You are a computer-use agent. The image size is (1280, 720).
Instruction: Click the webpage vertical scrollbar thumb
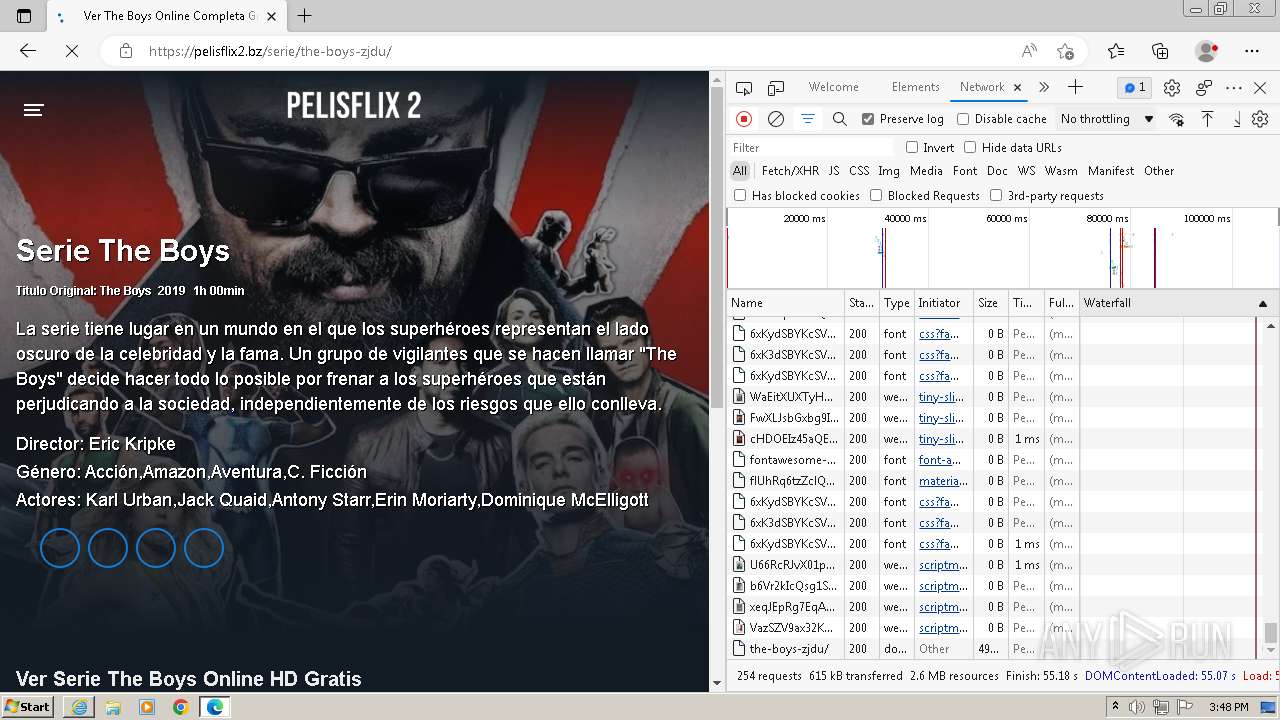coord(716,249)
